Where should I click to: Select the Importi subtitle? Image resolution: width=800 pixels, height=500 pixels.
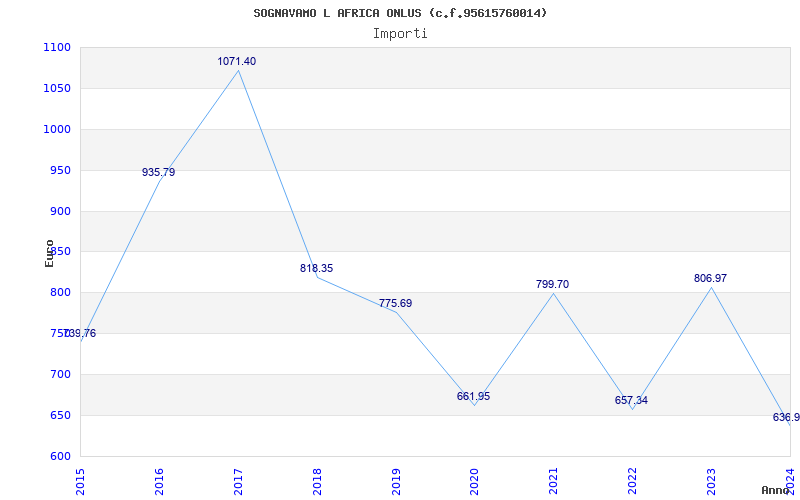(400, 34)
